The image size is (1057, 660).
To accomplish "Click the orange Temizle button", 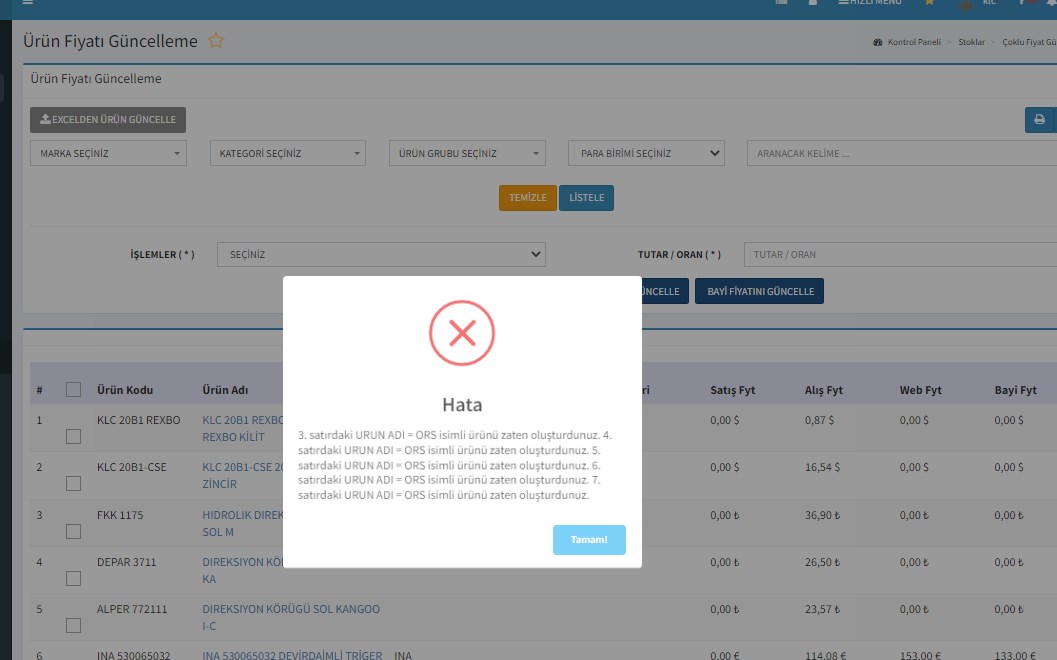I will pyautogui.click(x=527, y=198).
